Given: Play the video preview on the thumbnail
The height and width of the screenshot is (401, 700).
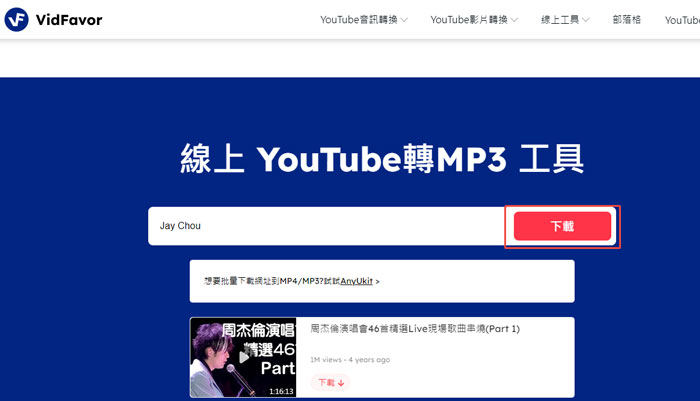Looking at the screenshot, I should coord(243,357).
